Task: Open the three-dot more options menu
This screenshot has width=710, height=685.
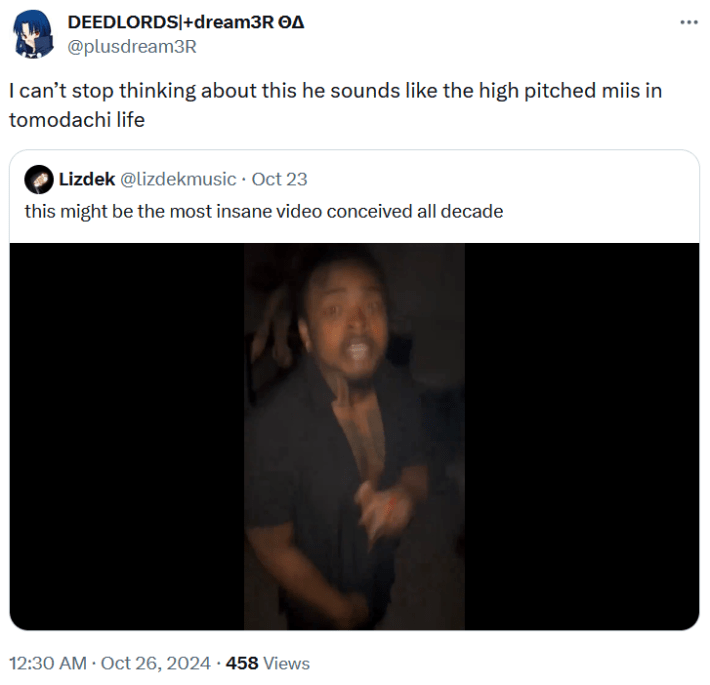Action: pyautogui.click(x=689, y=22)
